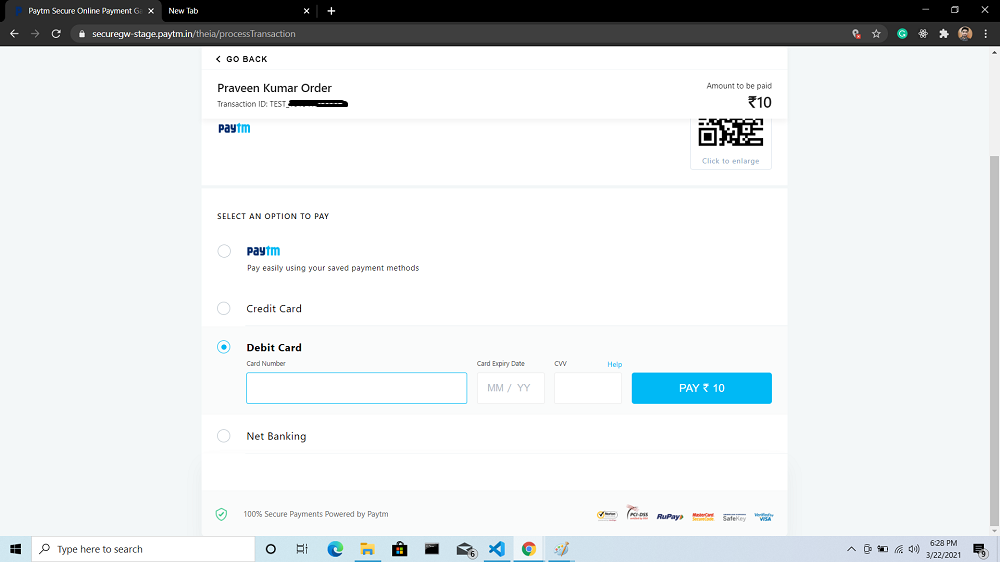Go back using browser back arrow
Viewport: 1000px width, 562px height.
[x=14, y=34]
